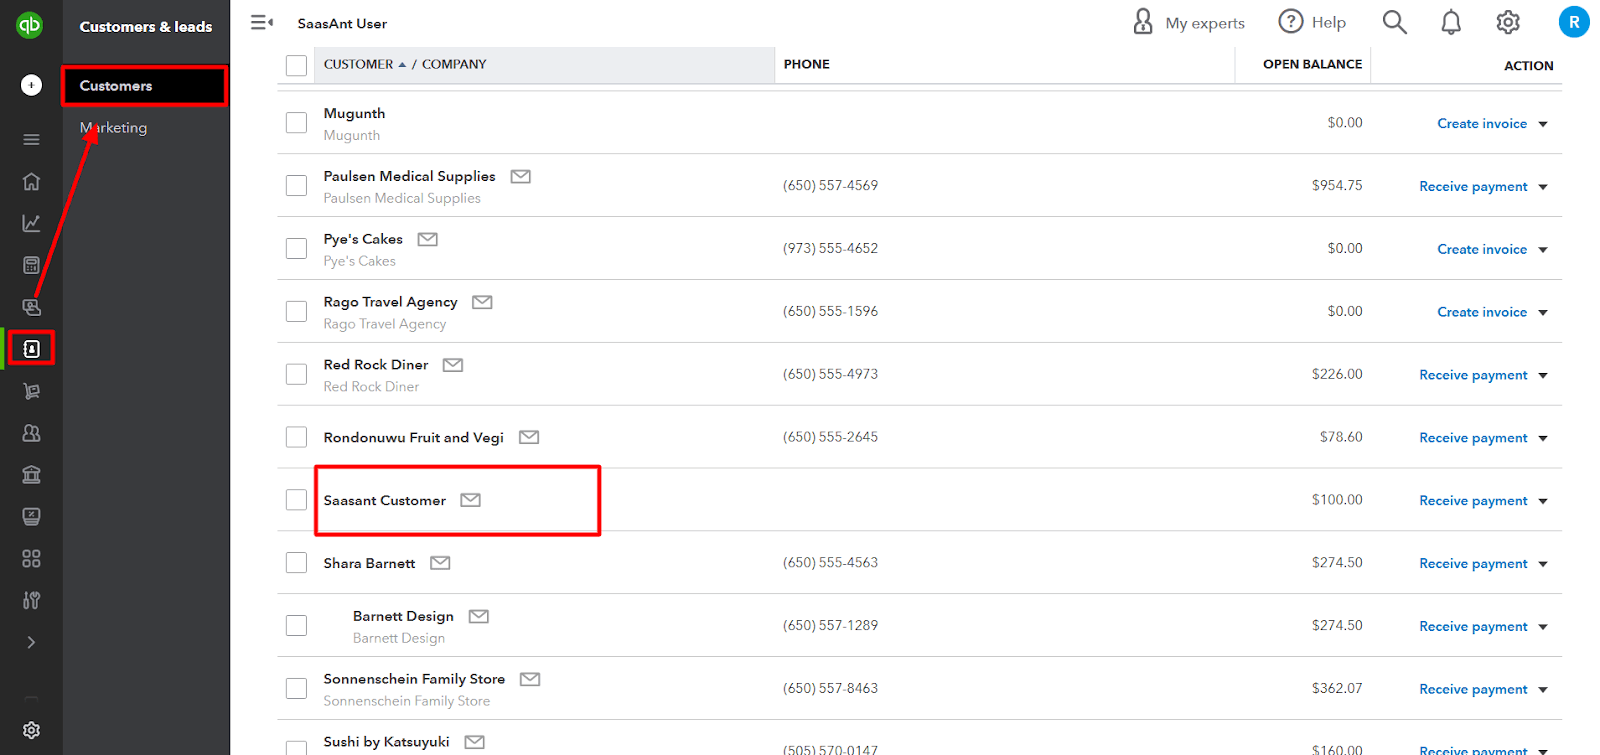The width and height of the screenshot is (1600, 755).
Task: Open the QuickBooks logo home
Action: (x=30, y=25)
